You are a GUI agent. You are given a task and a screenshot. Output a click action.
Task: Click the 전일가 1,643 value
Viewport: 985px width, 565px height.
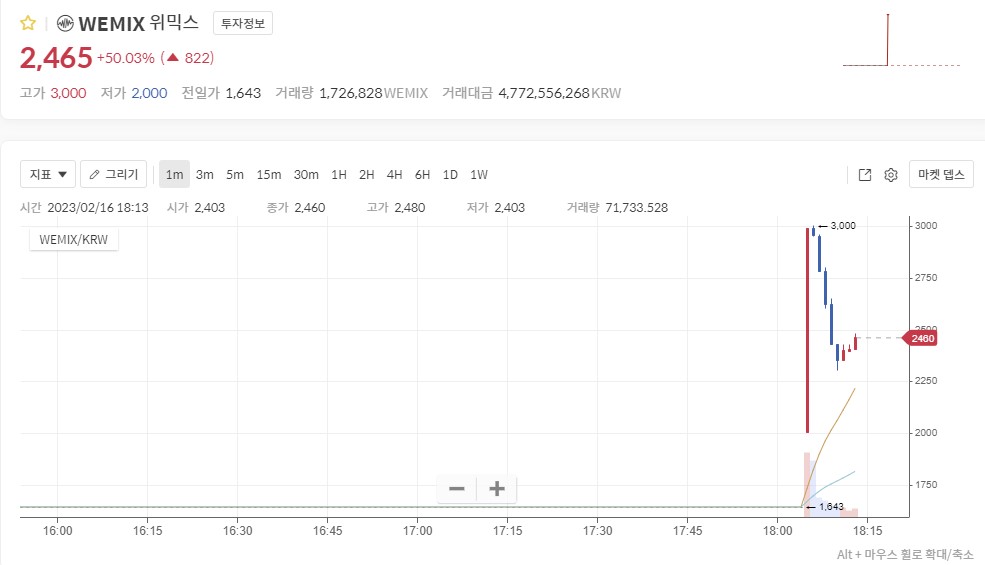(221, 93)
